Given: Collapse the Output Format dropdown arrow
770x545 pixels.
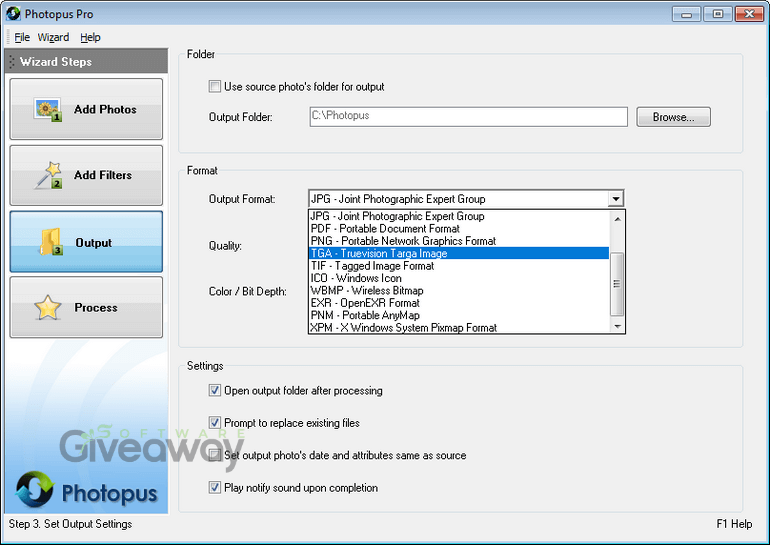Looking at the screenshot, I should point(615,199).
